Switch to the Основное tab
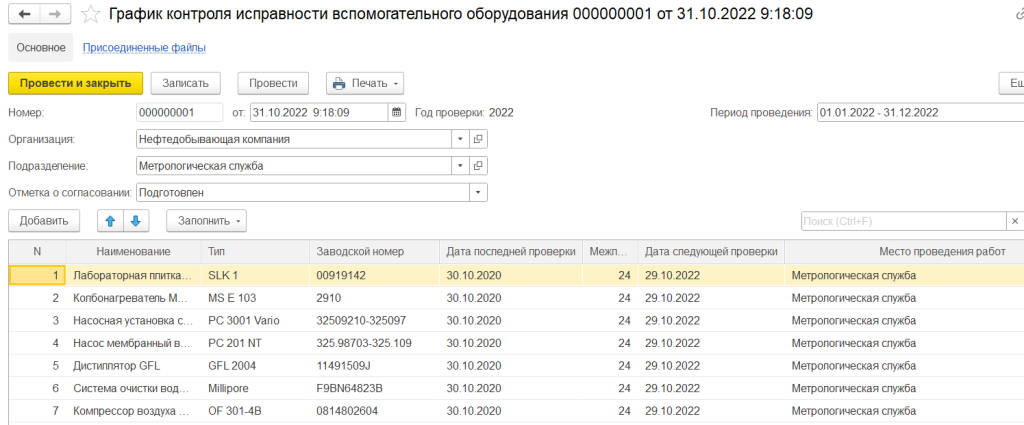Viewport: 1024px width, 425px height. [x=40, y=47]
